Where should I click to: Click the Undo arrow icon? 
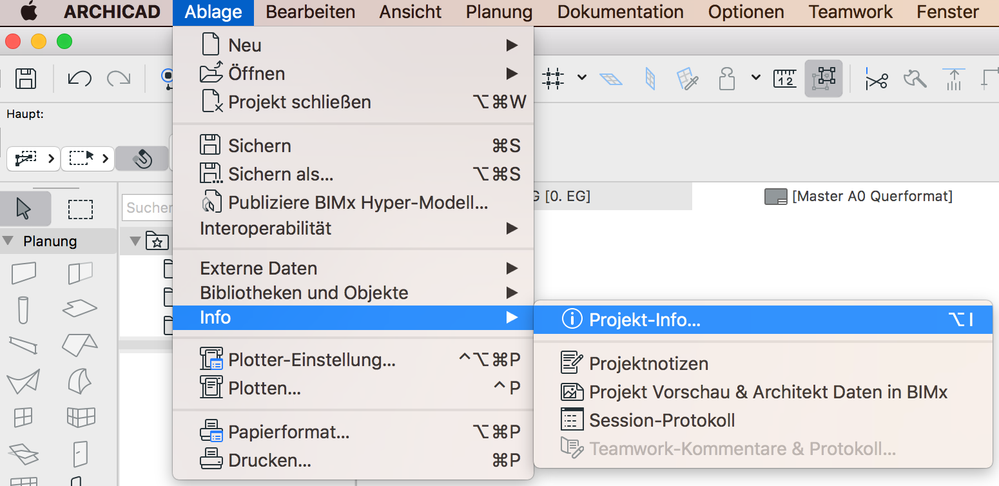pyautogui.click(x=80, y=78)
